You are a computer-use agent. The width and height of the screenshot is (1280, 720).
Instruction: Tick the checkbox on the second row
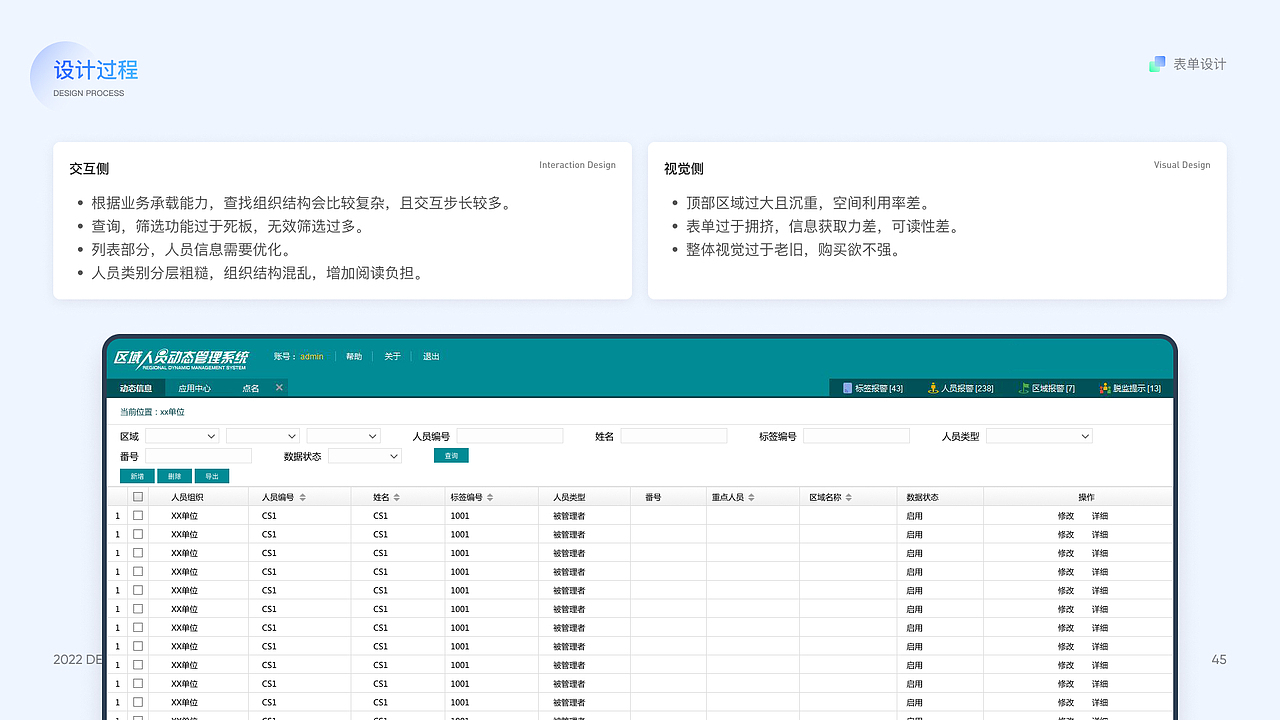click(x=139, y=534)
